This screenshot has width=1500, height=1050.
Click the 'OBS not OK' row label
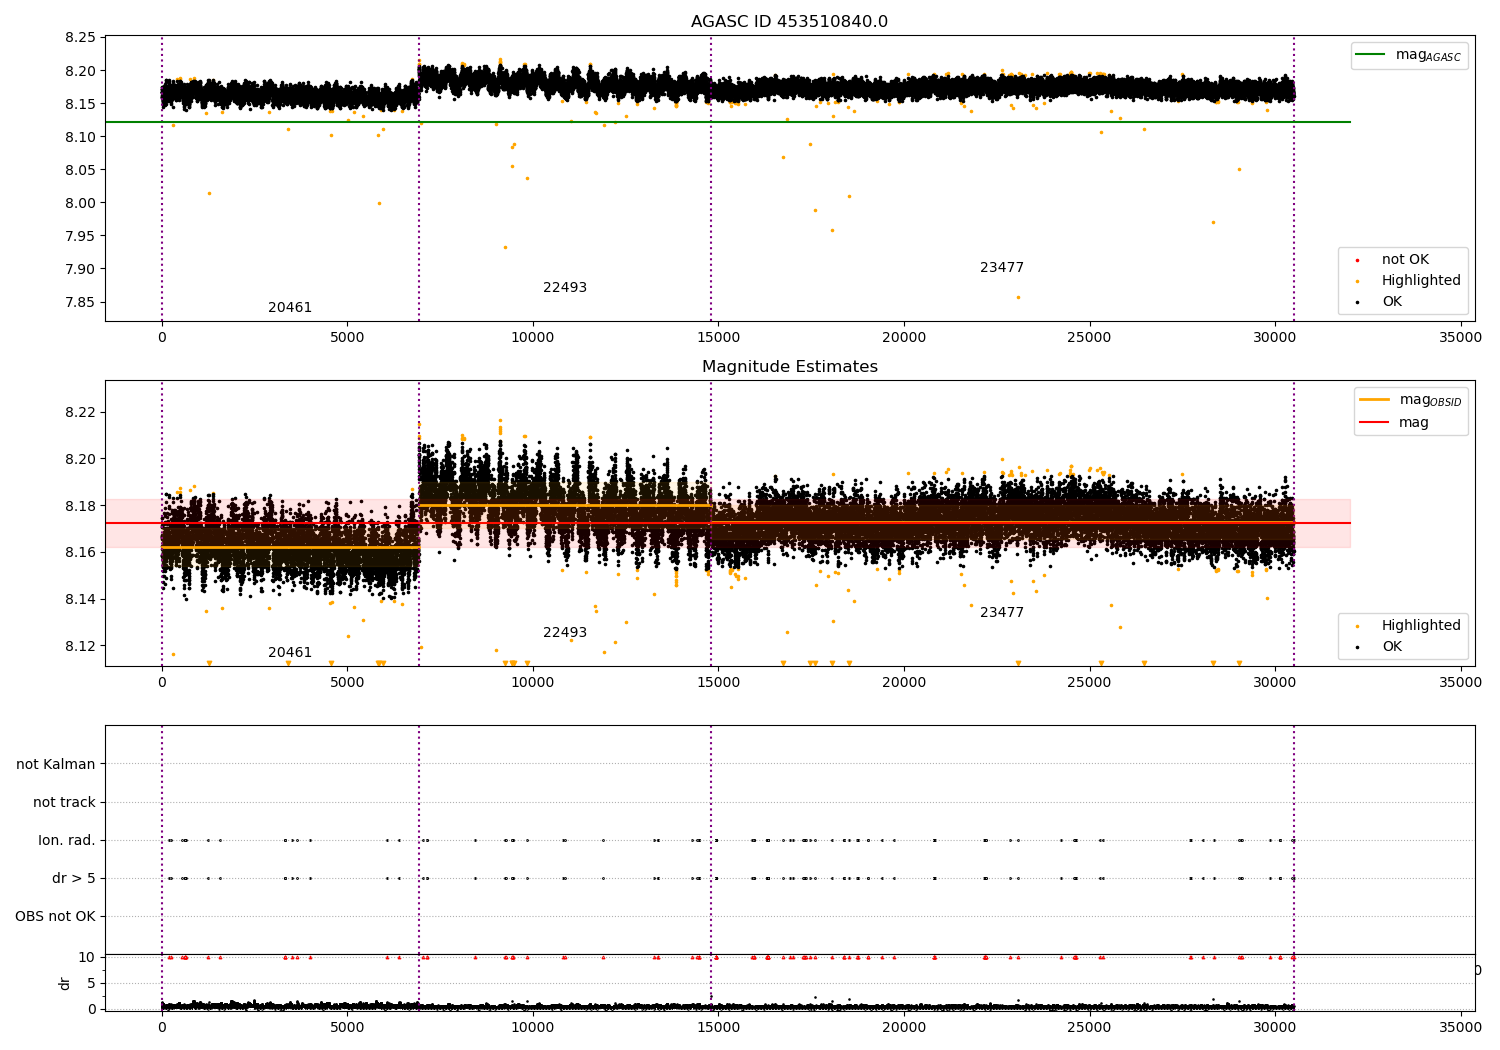[55, 916]
